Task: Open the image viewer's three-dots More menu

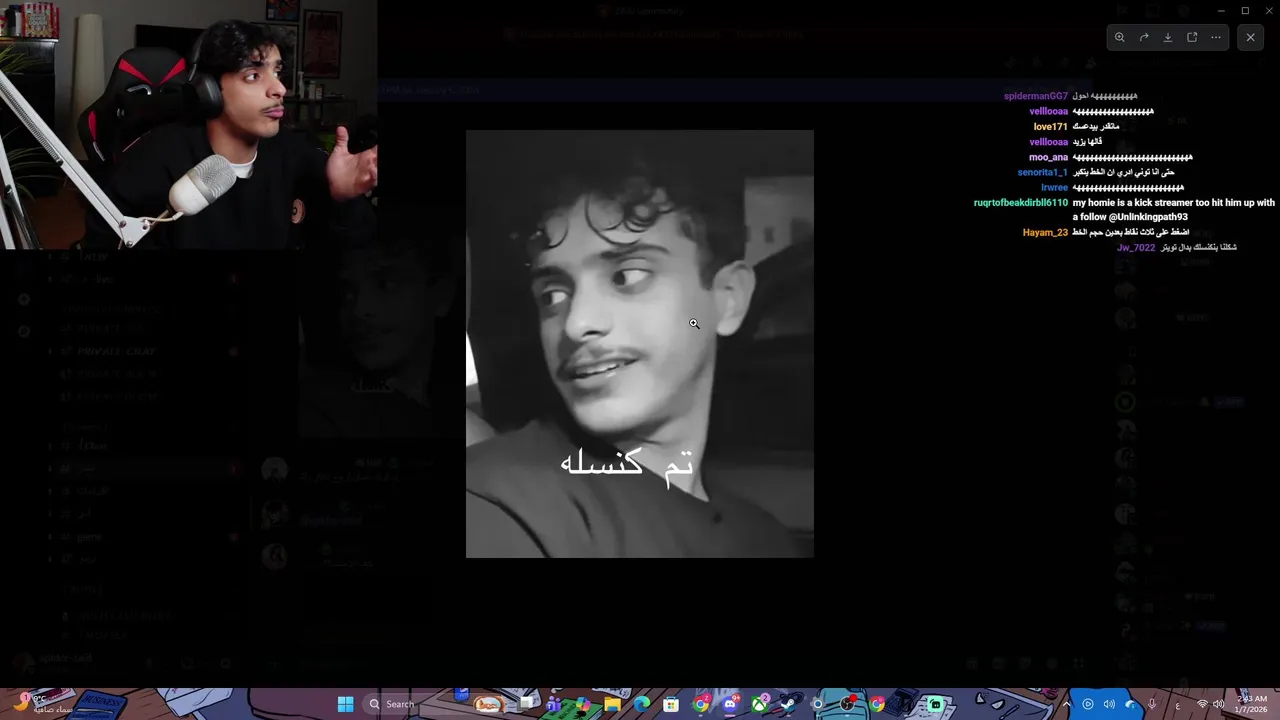Action: (x=1216, y=37)
